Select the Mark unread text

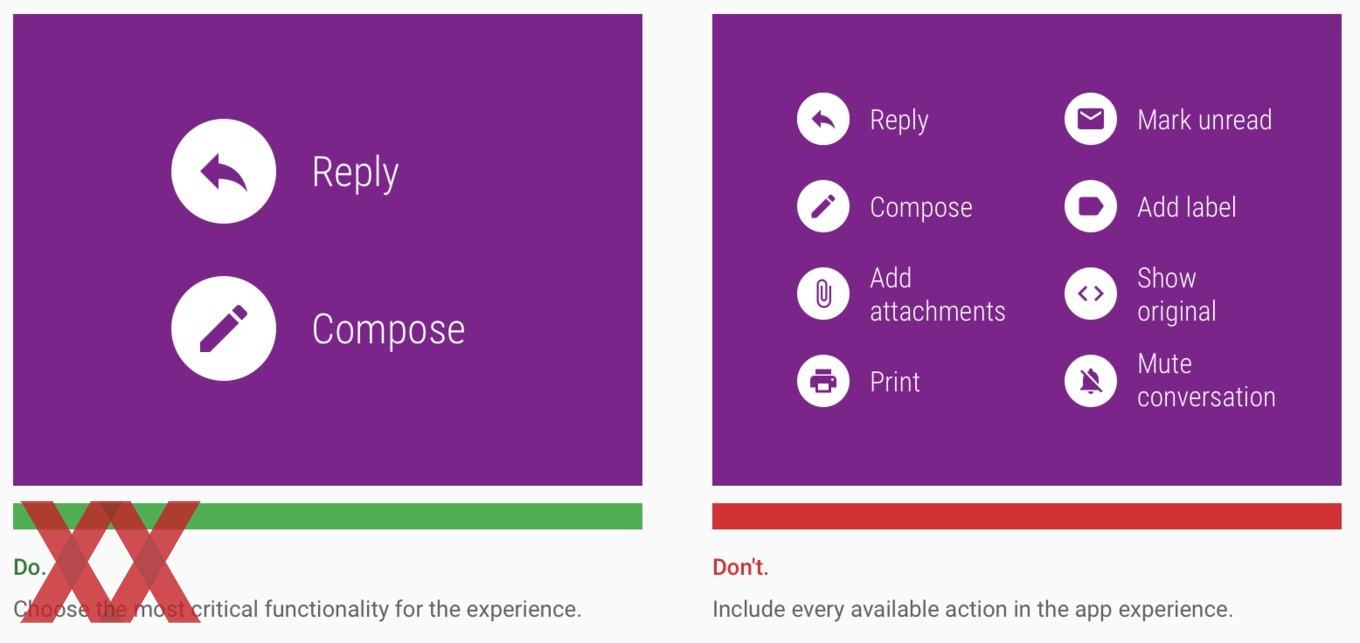click(x=1204, y=120)
